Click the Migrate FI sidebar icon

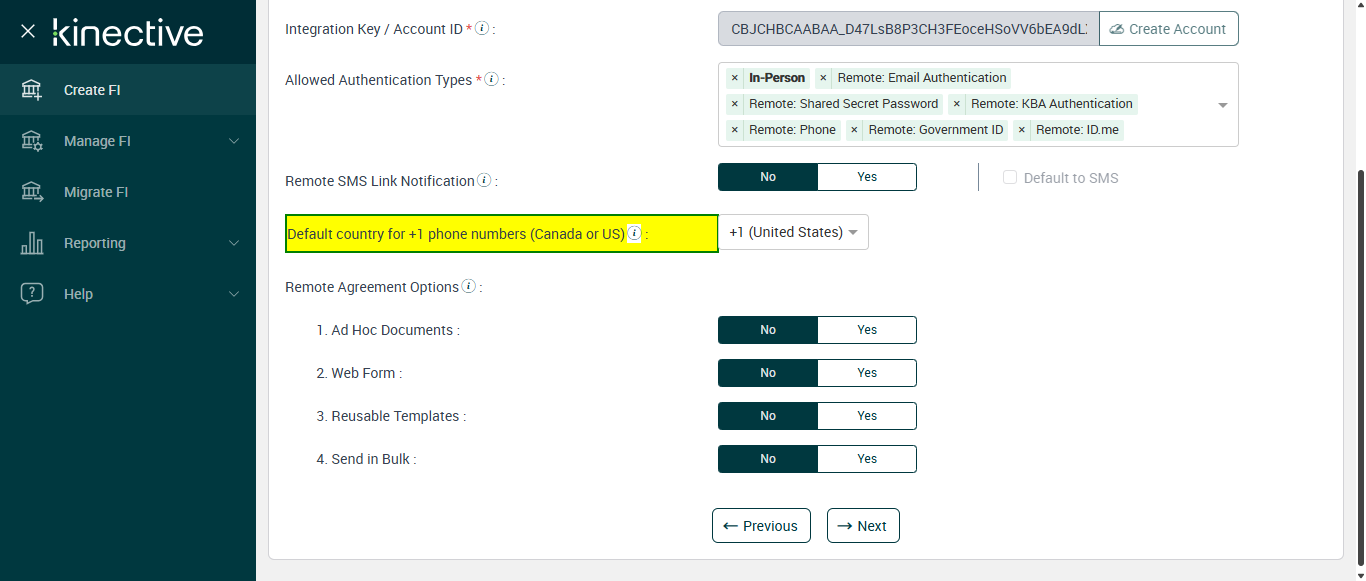[x=32, y=192]
